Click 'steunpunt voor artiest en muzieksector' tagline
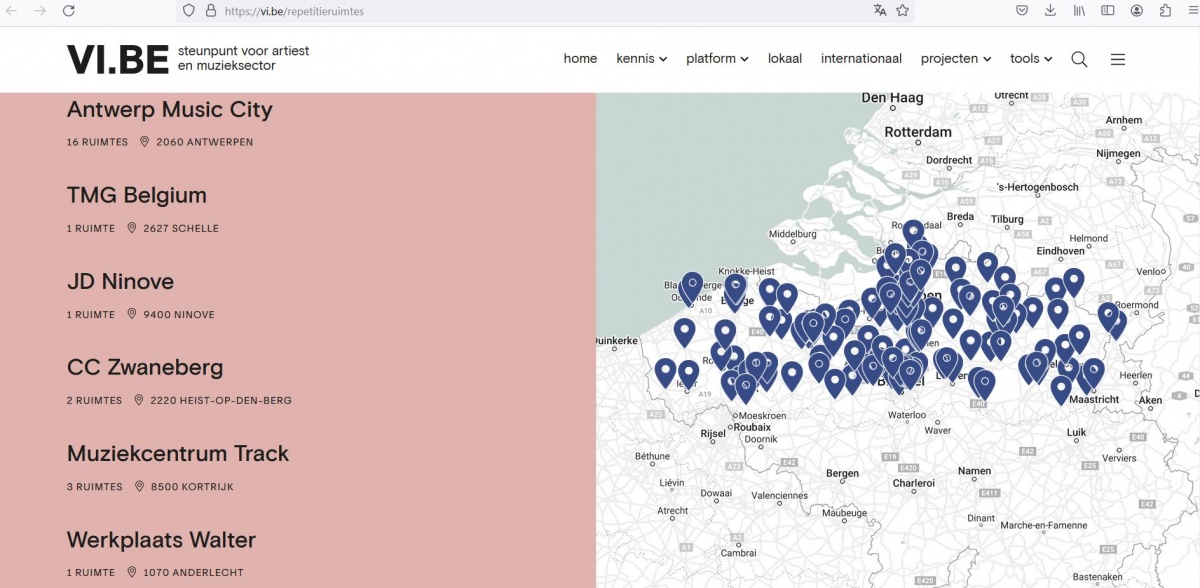This screenshot has height=588, width=1200. 244,58
